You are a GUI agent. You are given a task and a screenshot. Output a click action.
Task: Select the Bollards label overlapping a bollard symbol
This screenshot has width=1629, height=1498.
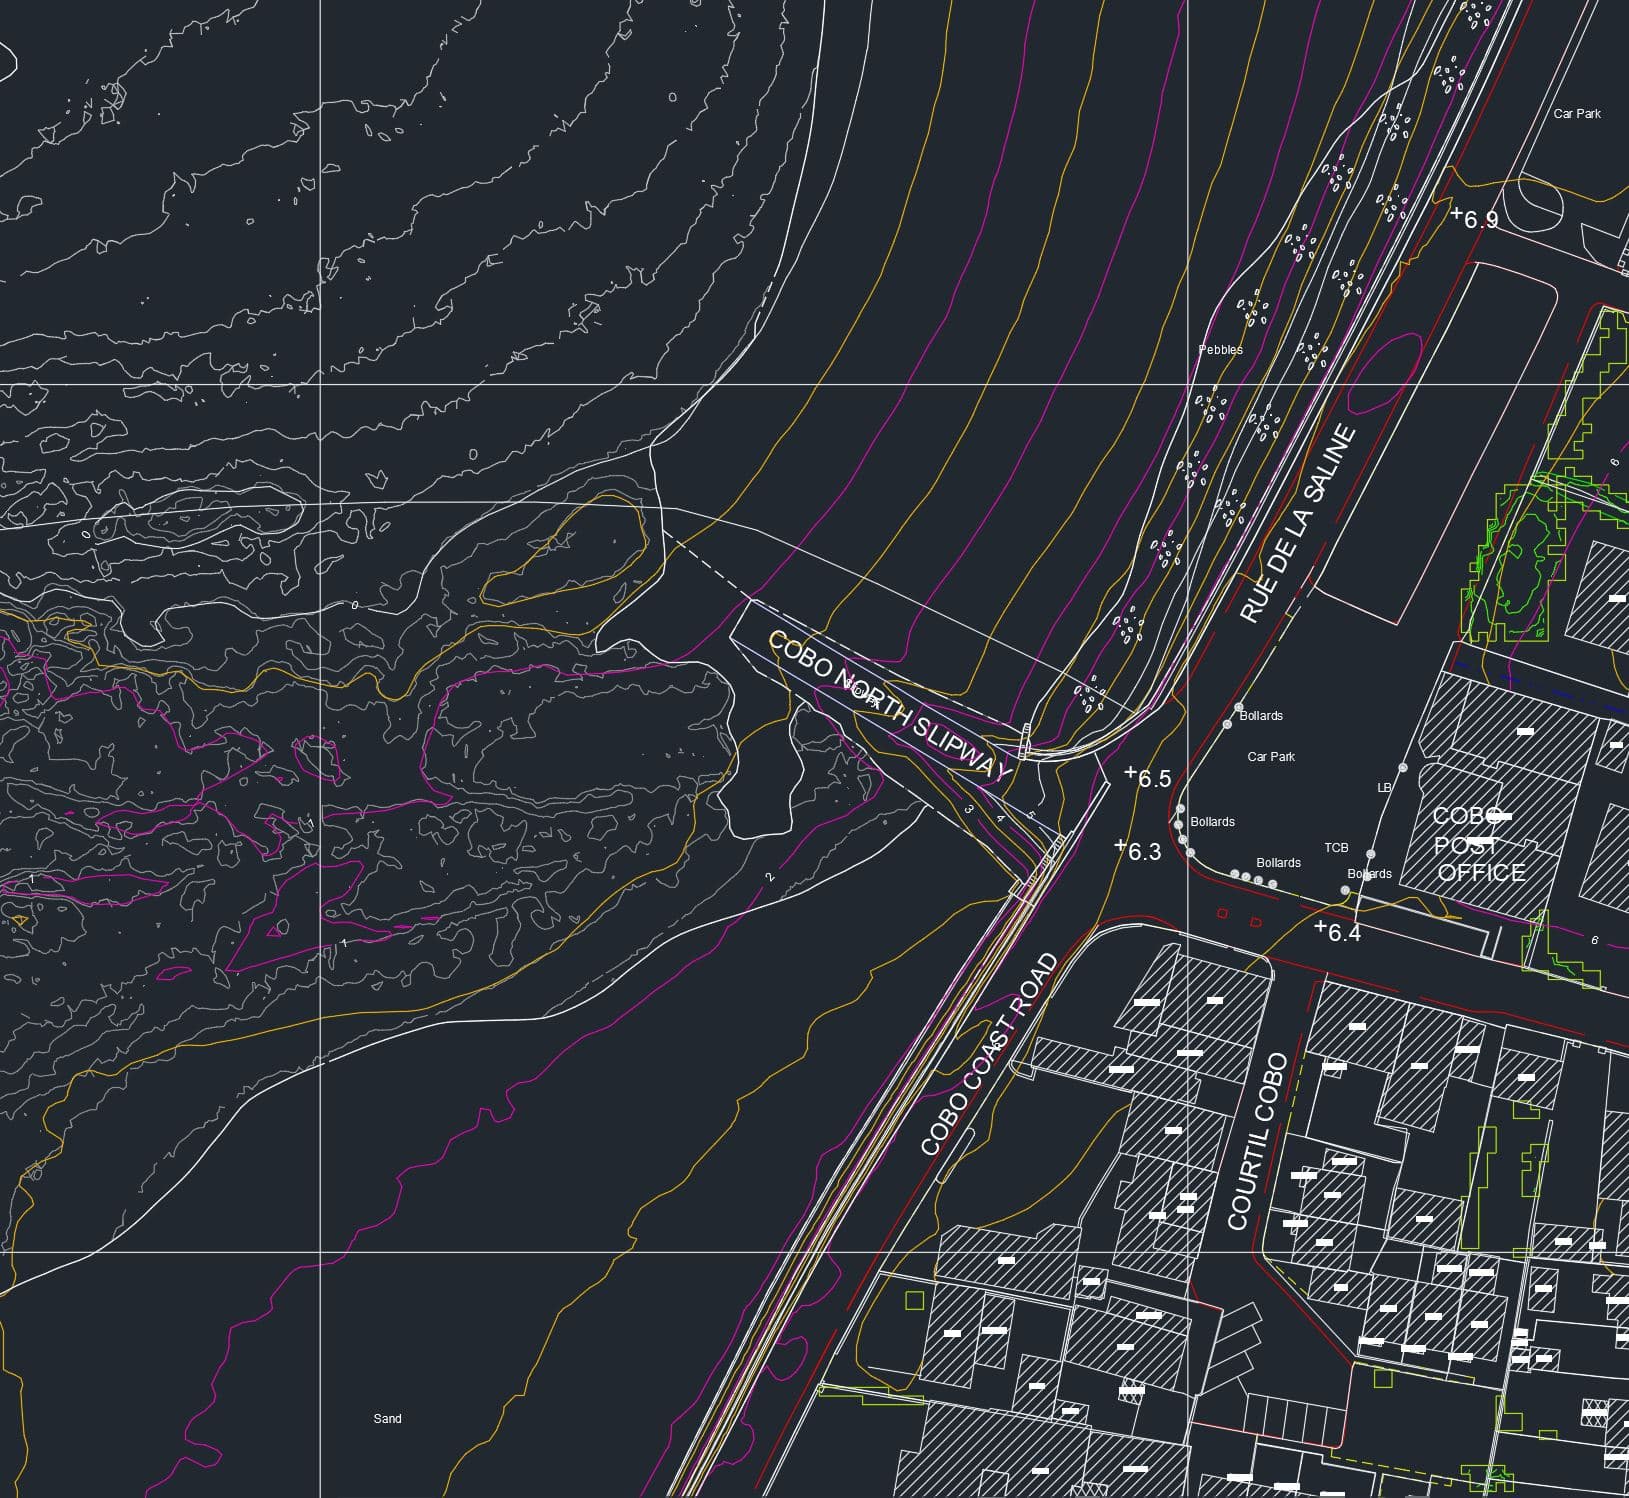pyautogui.click(x=1369, y=874)
